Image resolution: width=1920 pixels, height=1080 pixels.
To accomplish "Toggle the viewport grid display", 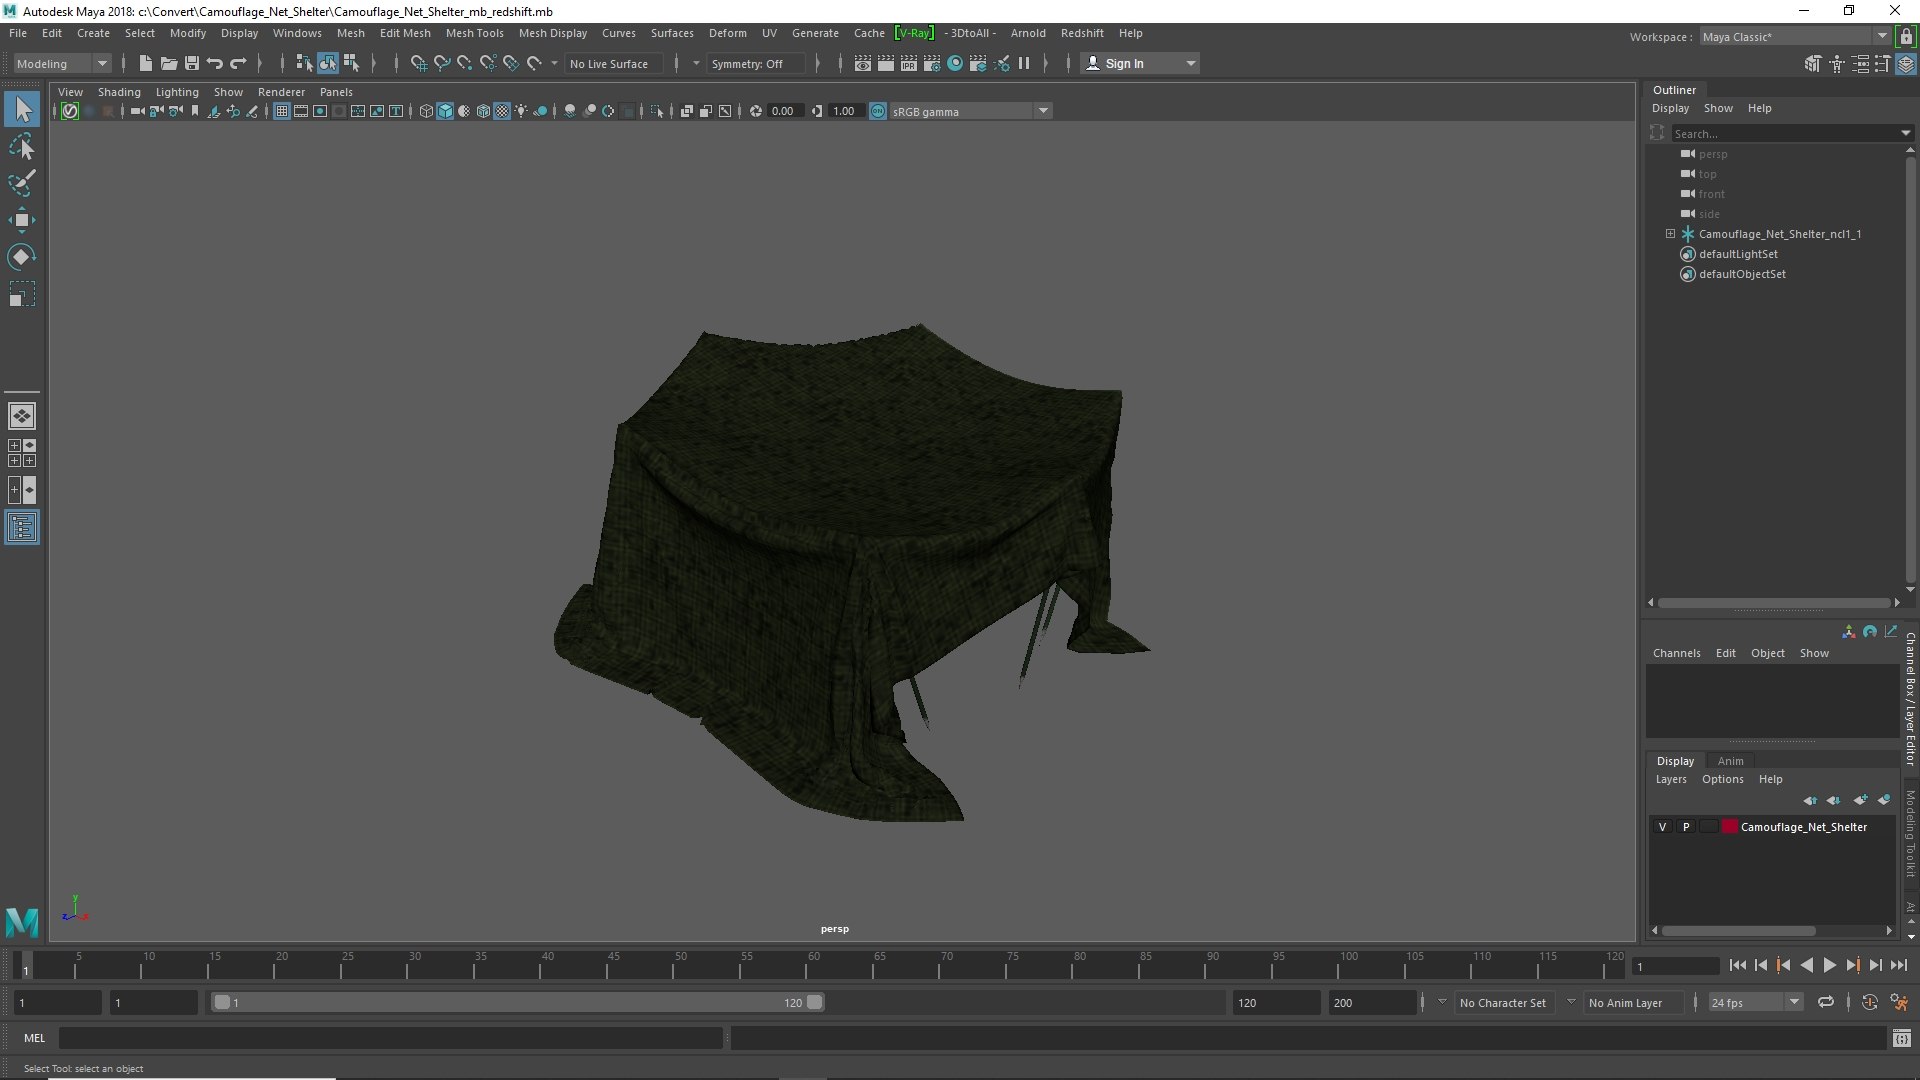I will 282,111.
